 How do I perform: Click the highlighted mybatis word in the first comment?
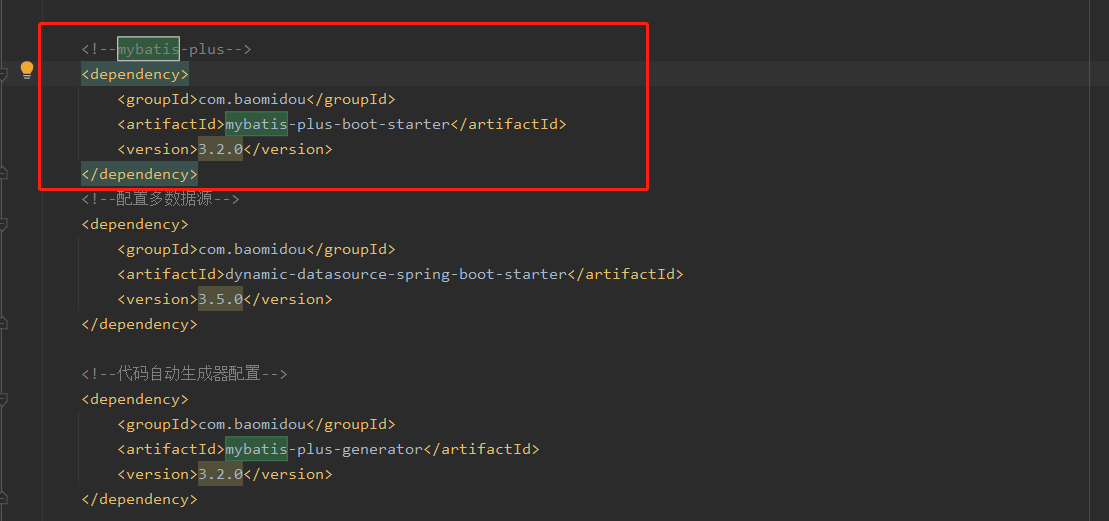pyautogui.click(x=148, y=49)
